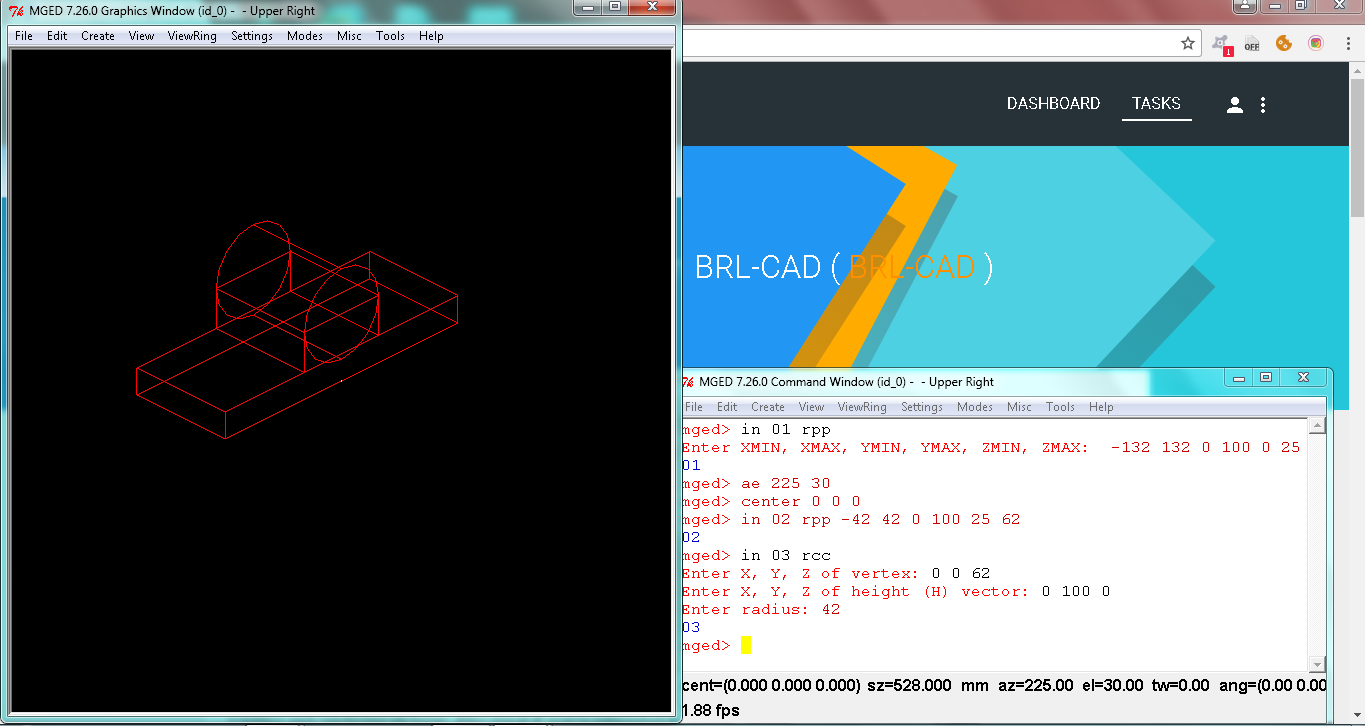This screenshot has height=726, width=1365.
Task: Click the feather icon in Command Window title
Action: [x=688, y=382]
